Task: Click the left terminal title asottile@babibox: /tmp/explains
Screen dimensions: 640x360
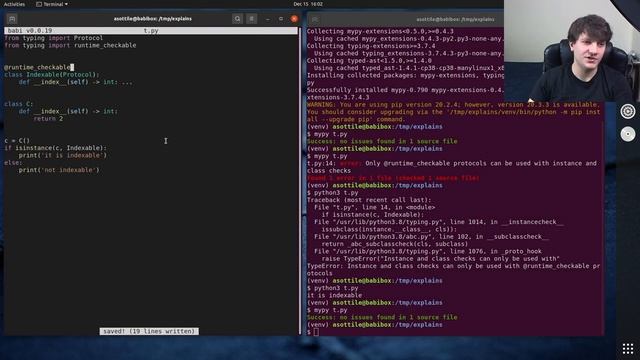Action: tap(153, 19)
